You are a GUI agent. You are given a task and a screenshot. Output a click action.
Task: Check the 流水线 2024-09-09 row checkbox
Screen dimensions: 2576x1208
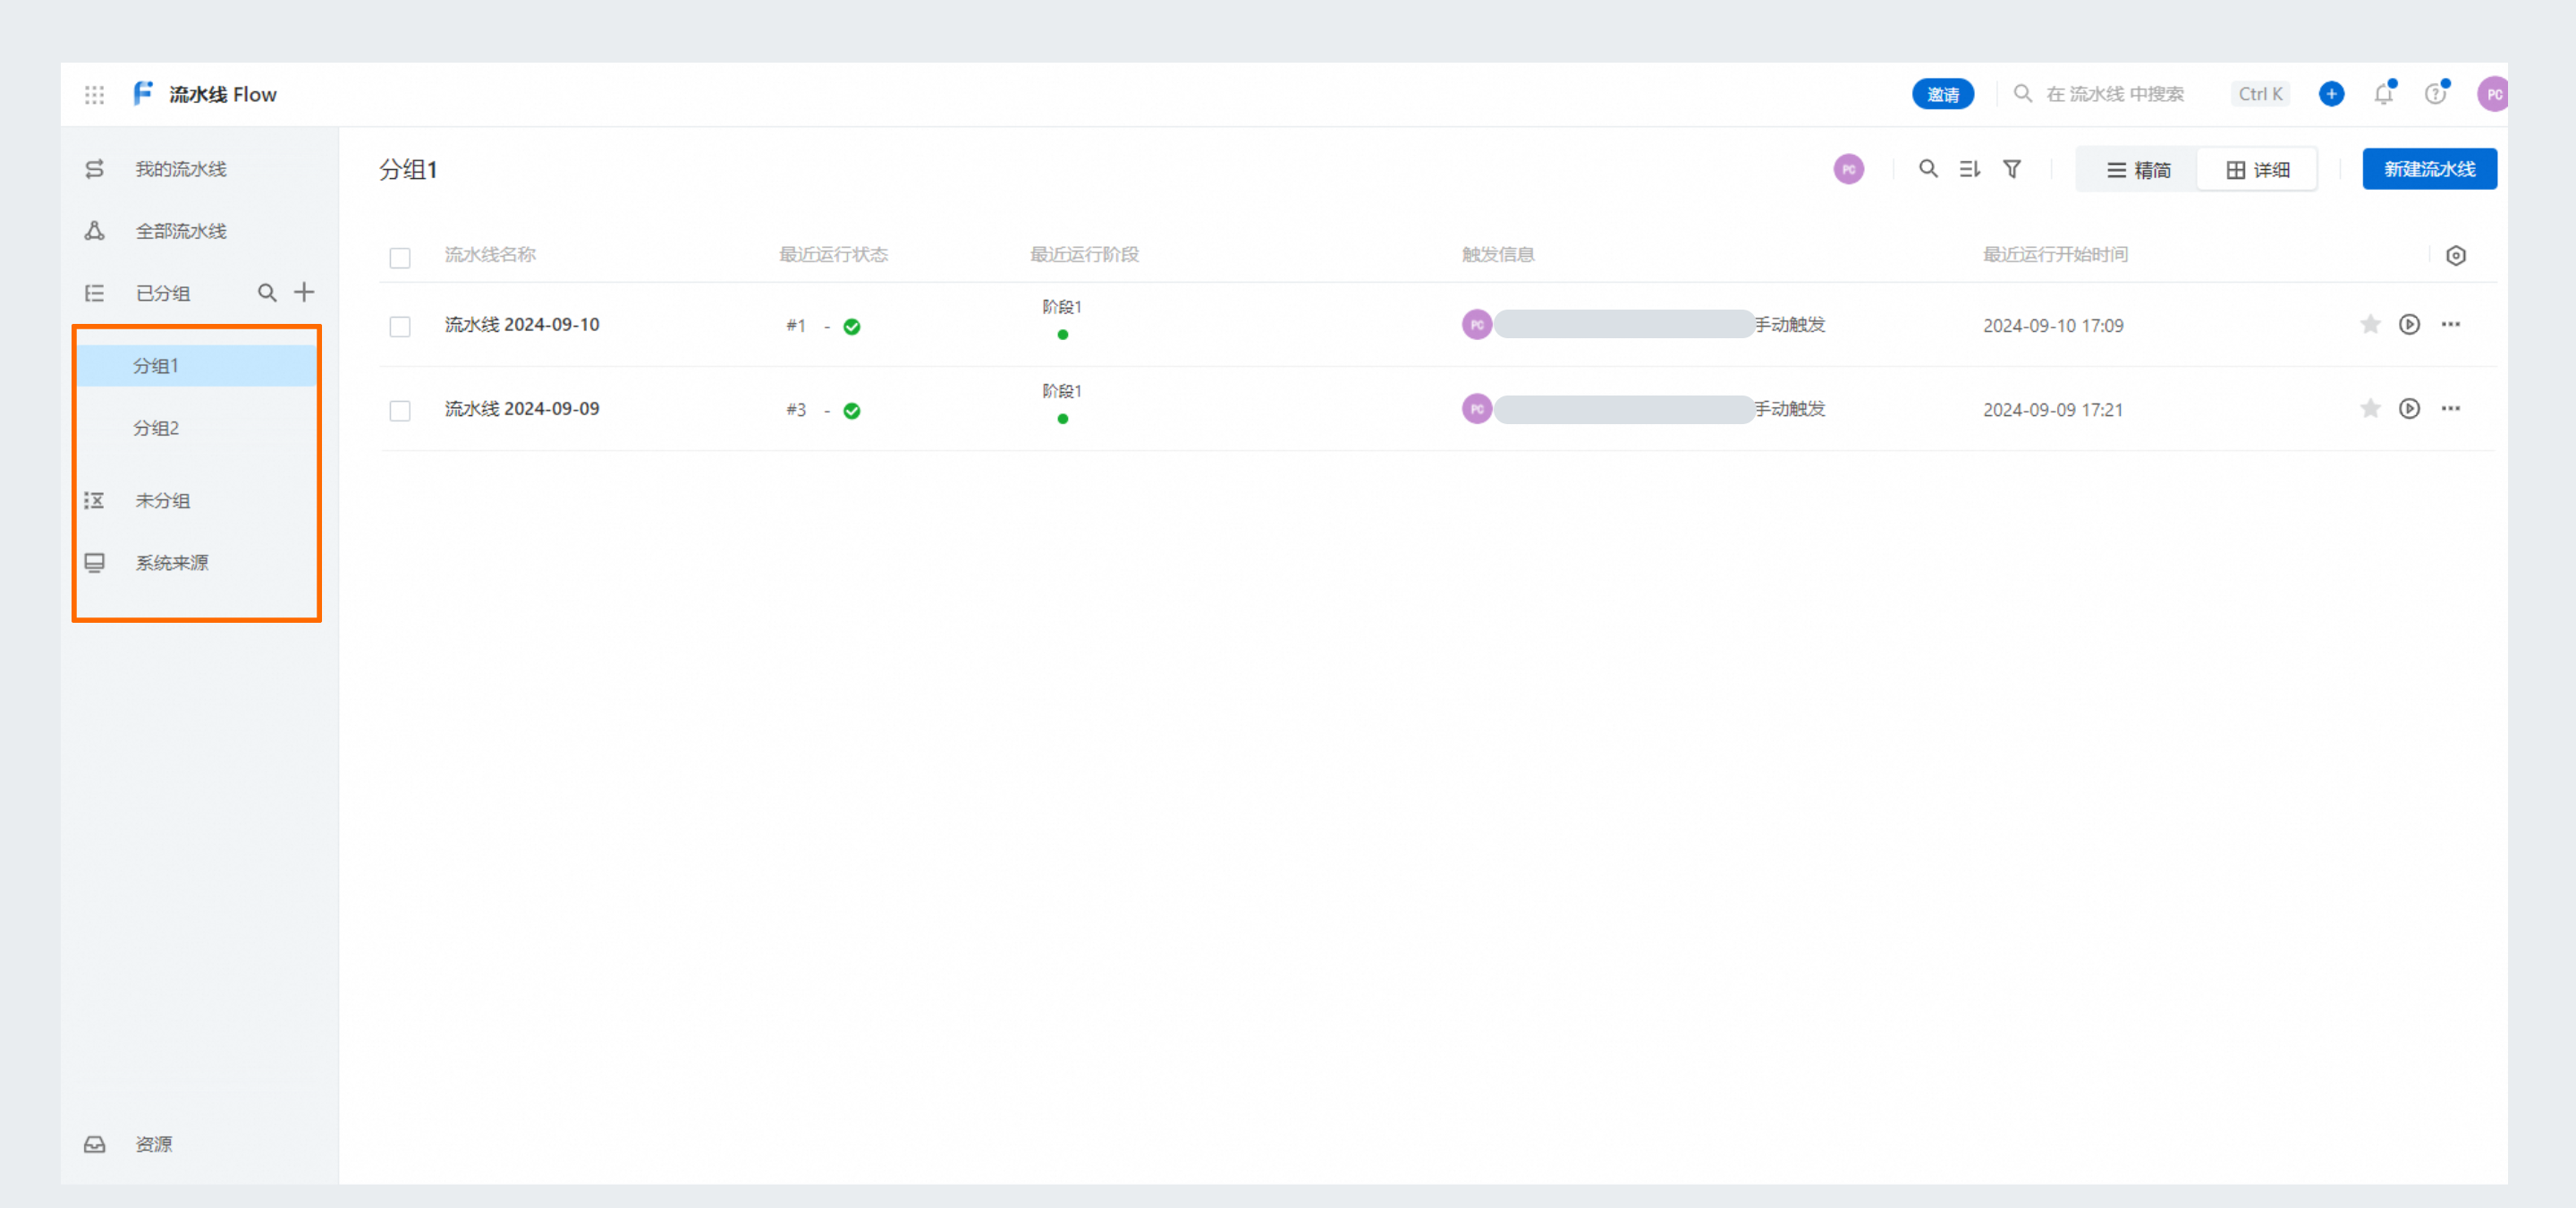pos(400,410)
